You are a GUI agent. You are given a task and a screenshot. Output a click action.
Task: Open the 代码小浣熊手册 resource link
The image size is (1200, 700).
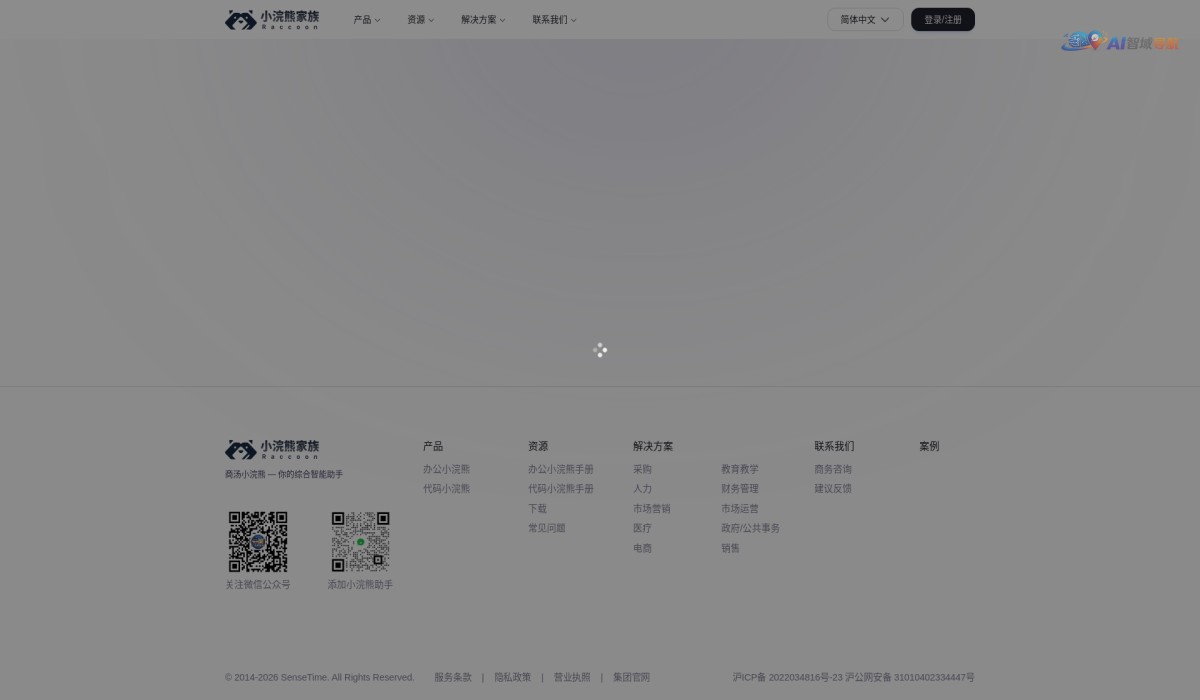click(x=560, y=488)
